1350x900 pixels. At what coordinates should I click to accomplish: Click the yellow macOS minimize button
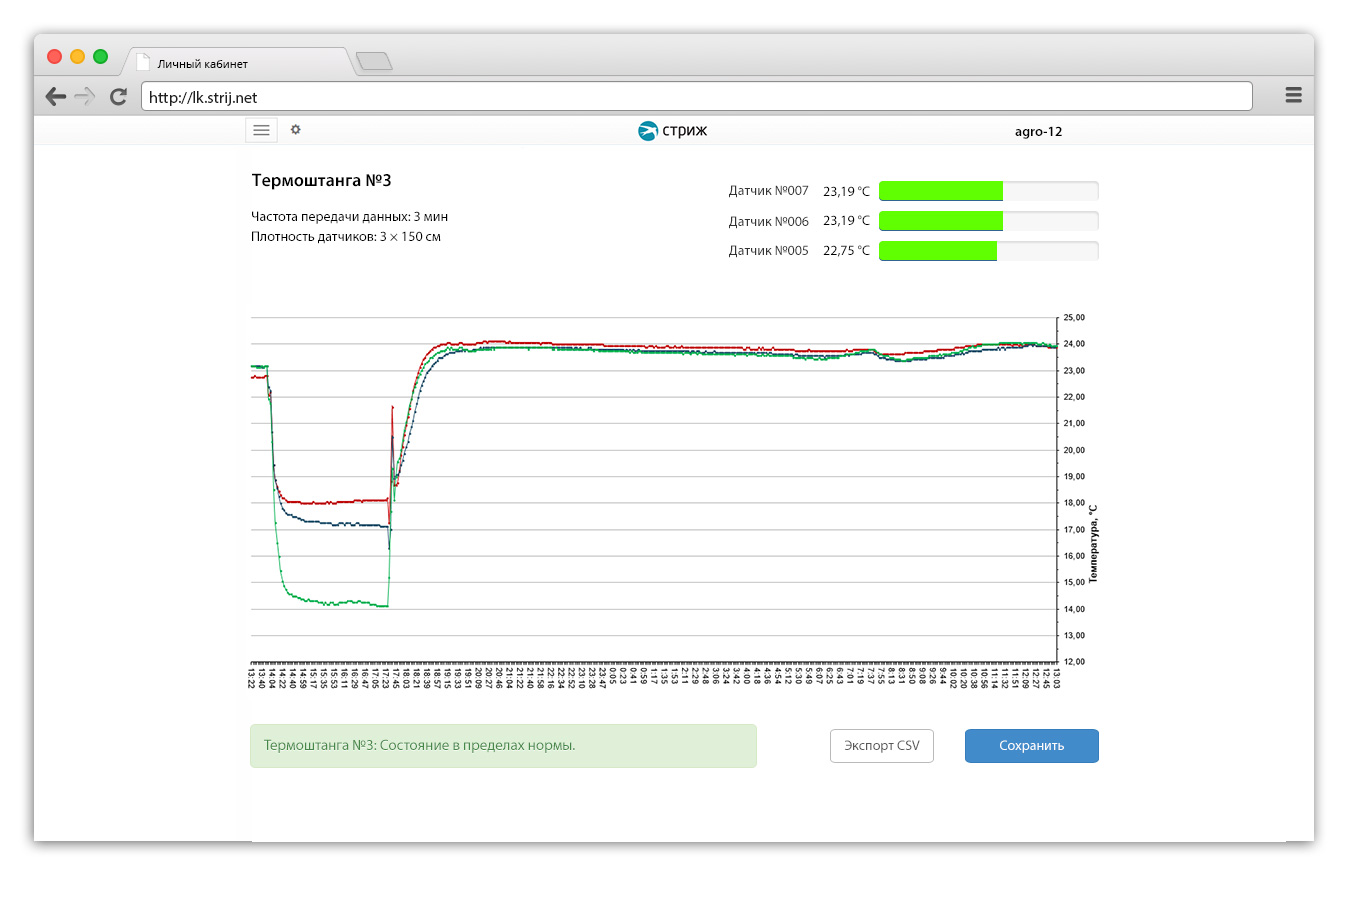click(77, 56)
